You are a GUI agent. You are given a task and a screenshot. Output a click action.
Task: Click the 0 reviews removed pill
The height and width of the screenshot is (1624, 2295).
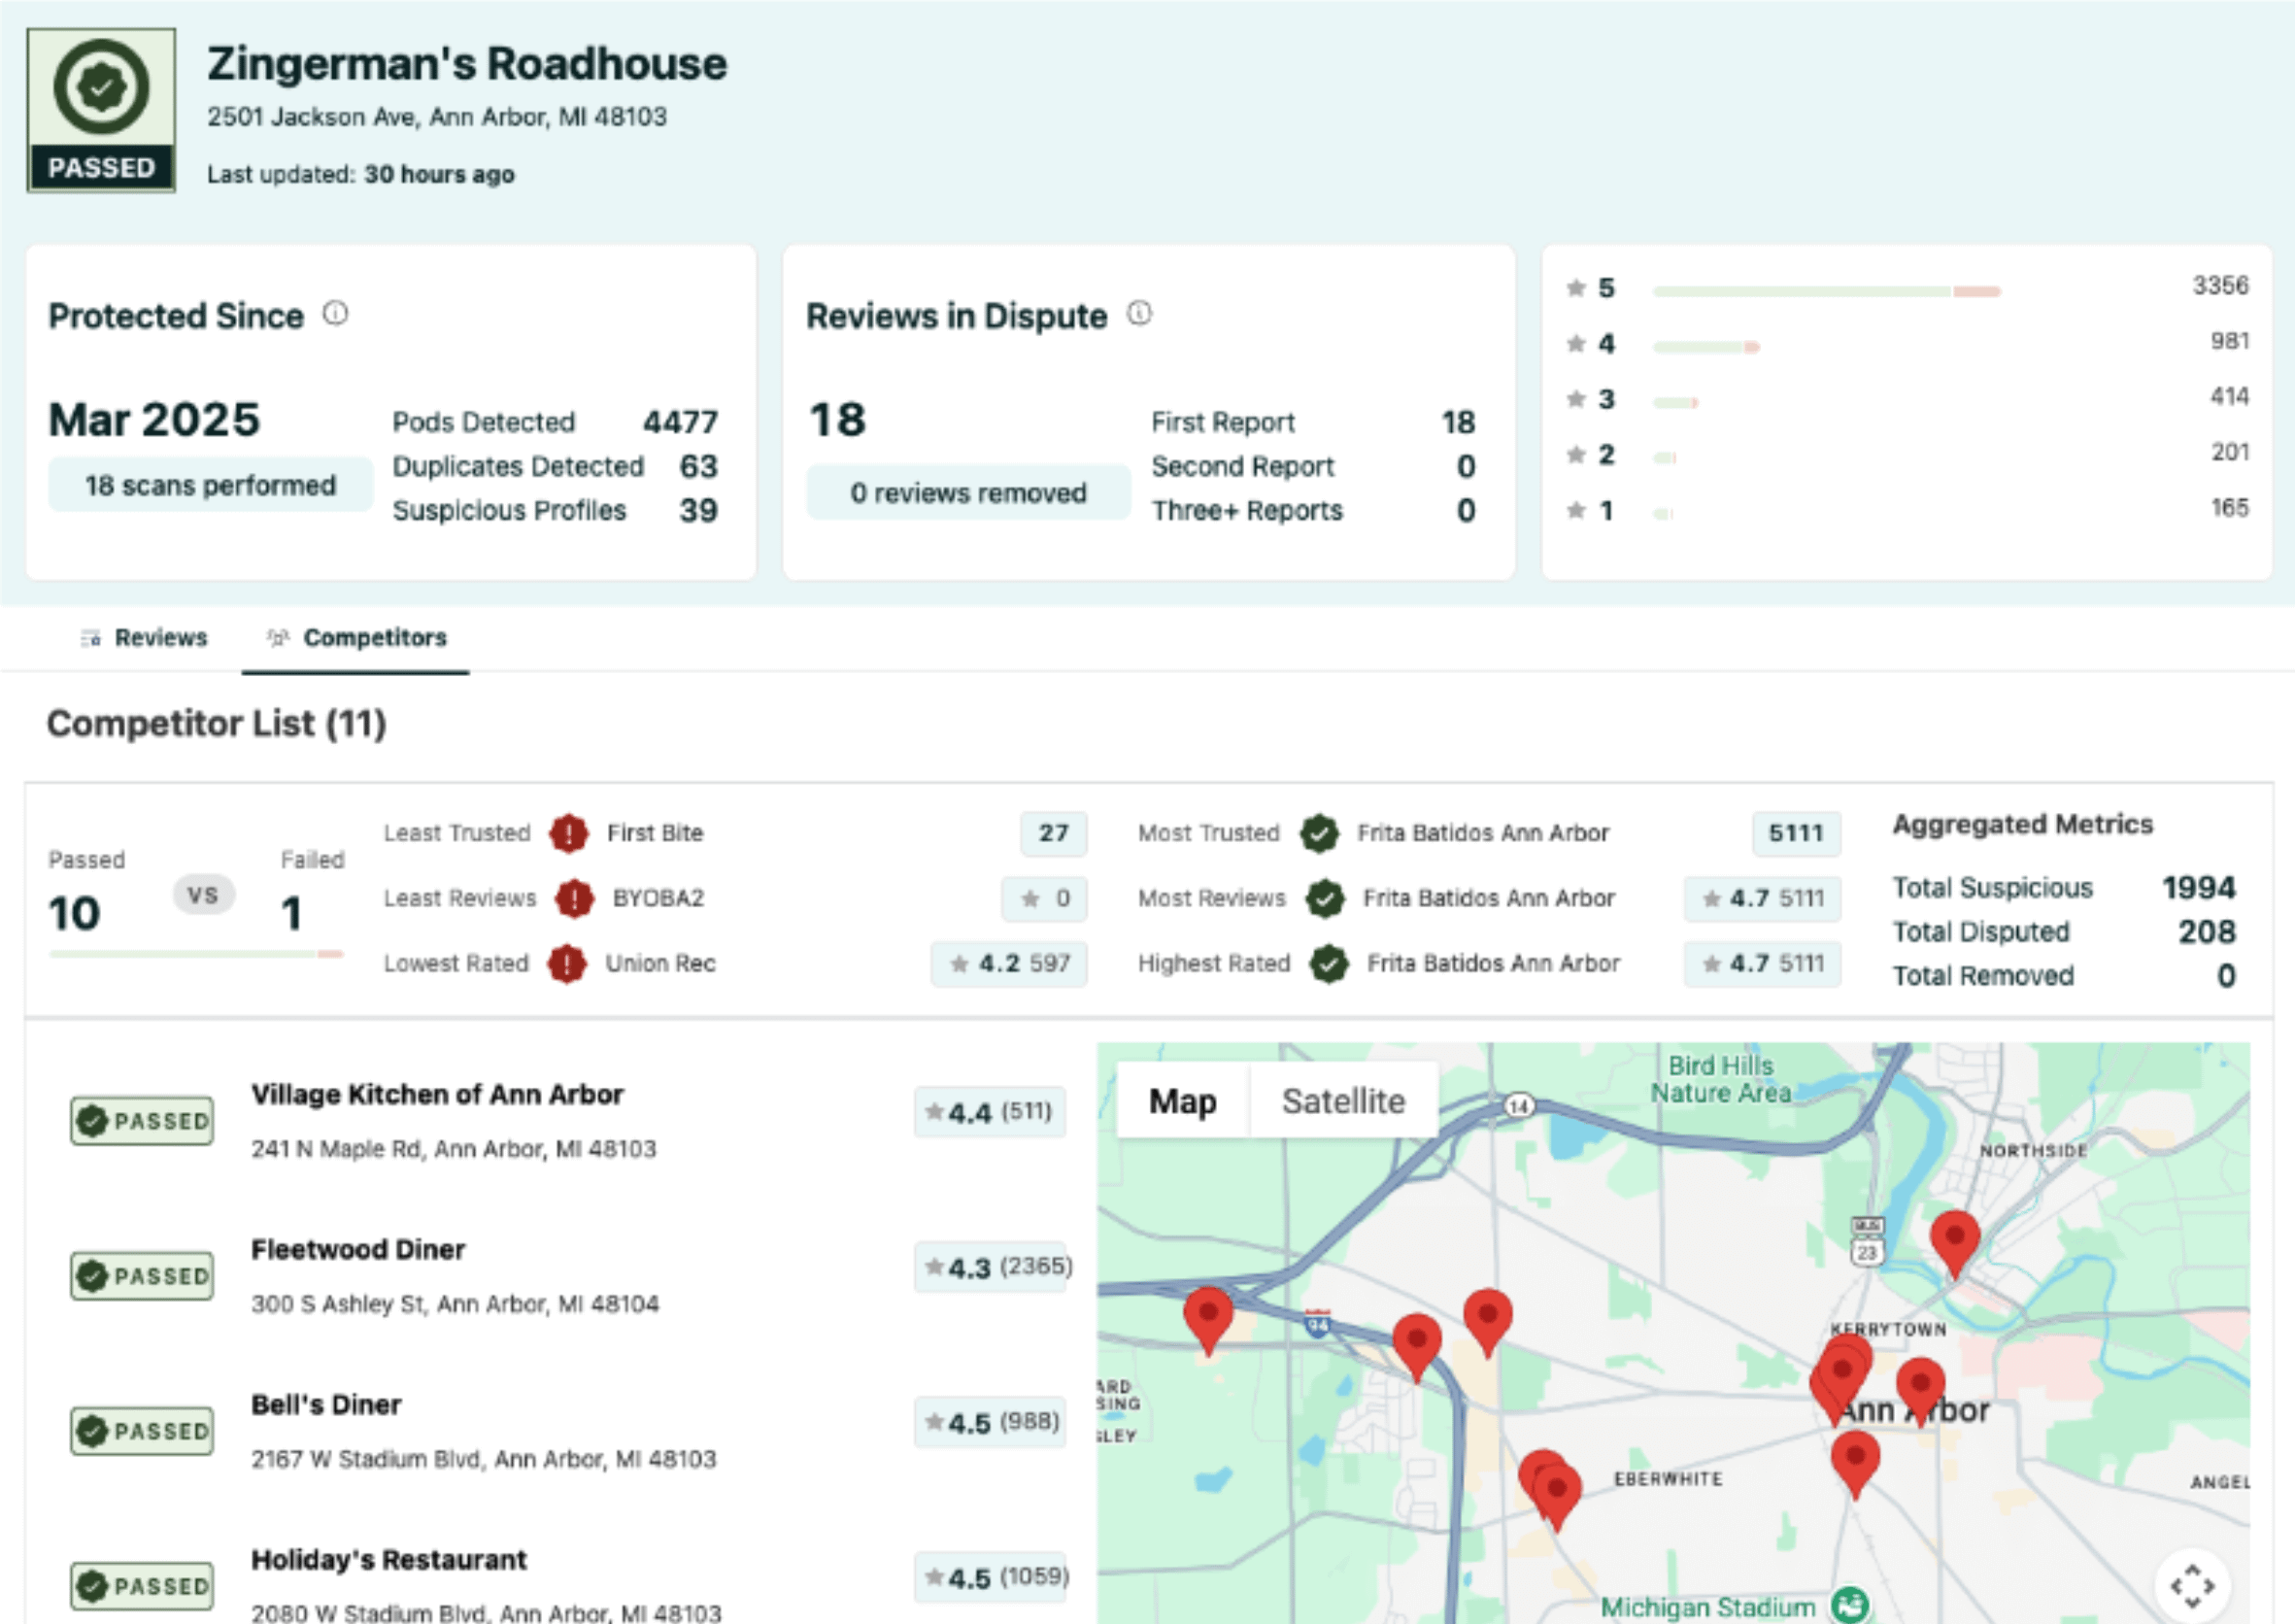(x=968, y=493)
